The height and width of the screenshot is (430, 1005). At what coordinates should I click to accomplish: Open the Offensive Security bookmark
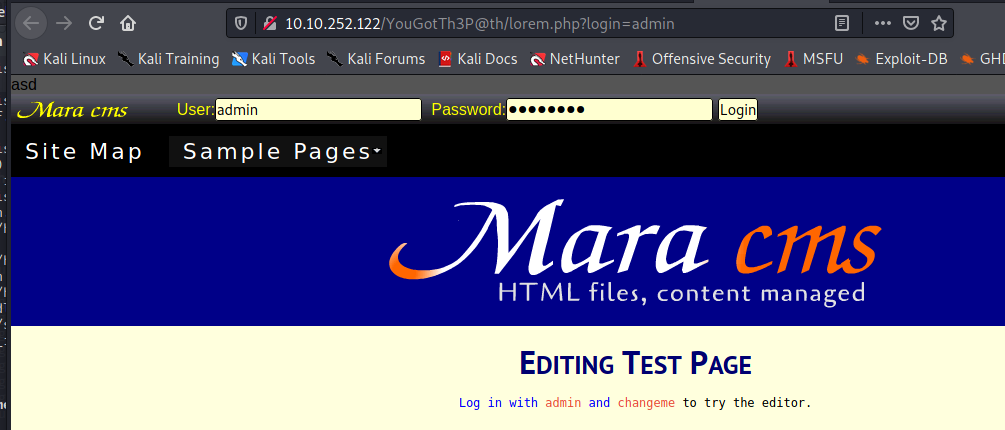(701, 59)
